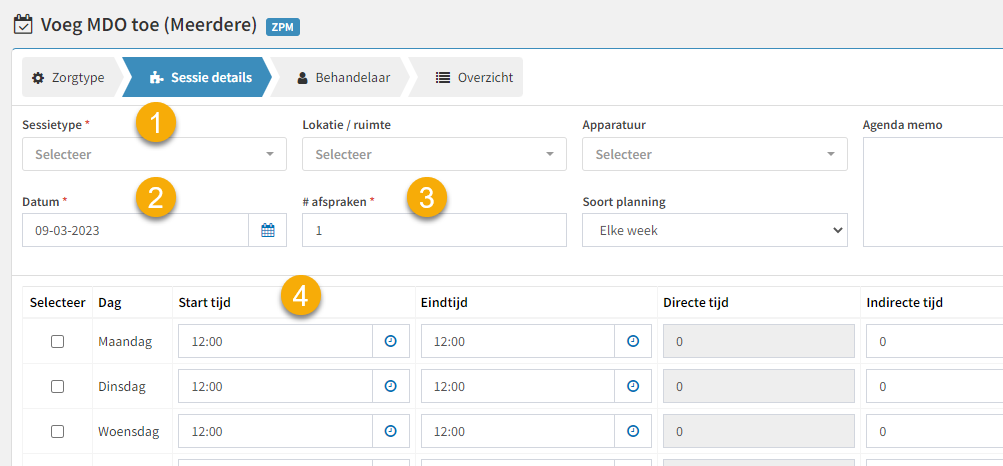Click Woensdag directe tijd field
Viewport: 1003px width, 466px height.
click(x=759, y=431)
